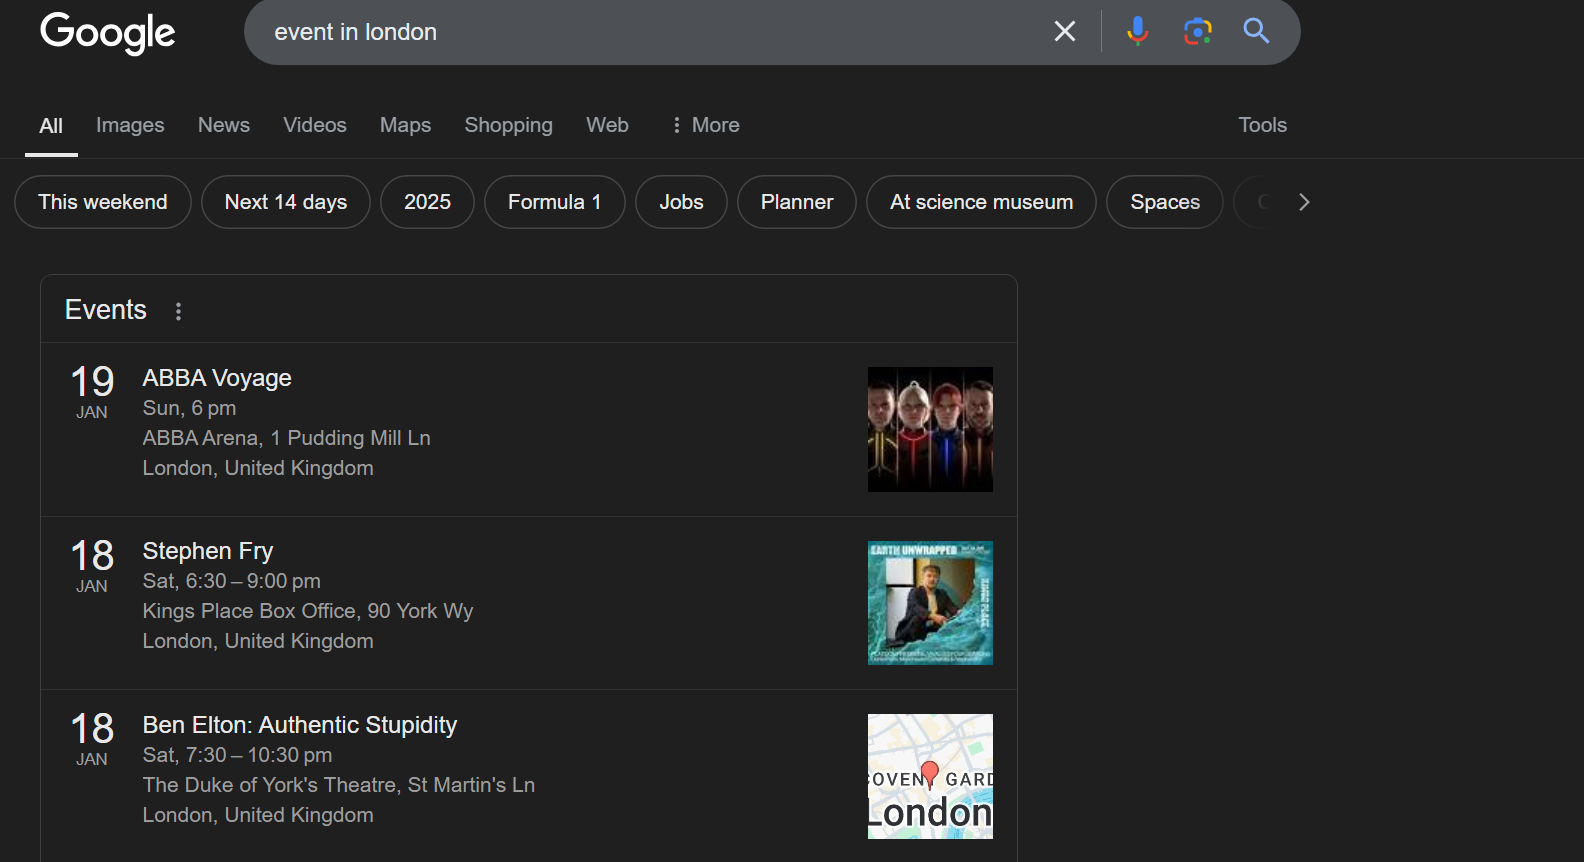Viewport: 1584px width, 862px height.
Task: Open Events options three-dot menu
Action: (x=178, y=311)
